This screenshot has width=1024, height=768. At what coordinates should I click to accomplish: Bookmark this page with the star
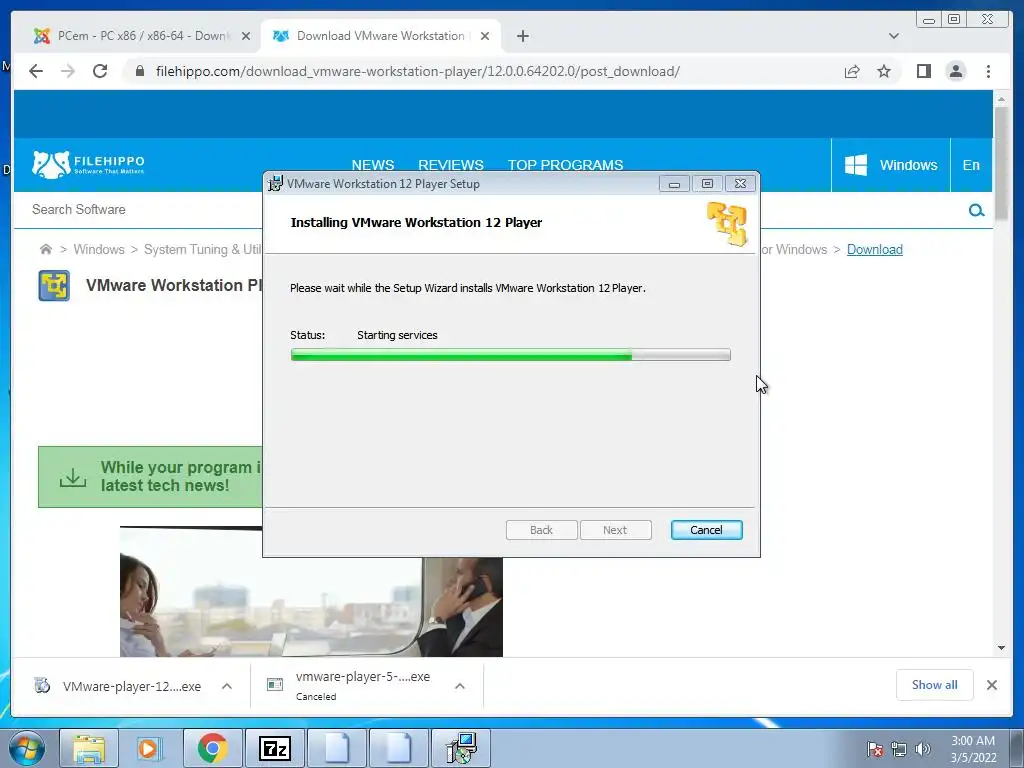click(x=884, y=71)
